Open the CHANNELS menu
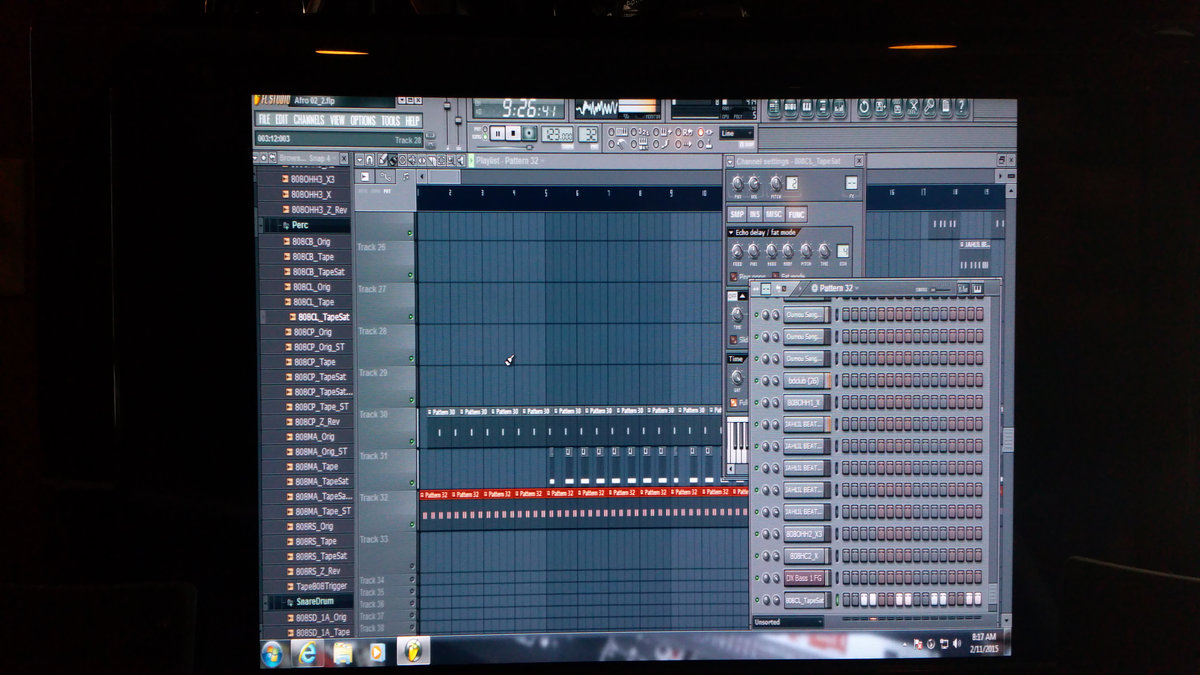Image resolution: width=1200 pixels, height=675 pixels. point(308,120)
